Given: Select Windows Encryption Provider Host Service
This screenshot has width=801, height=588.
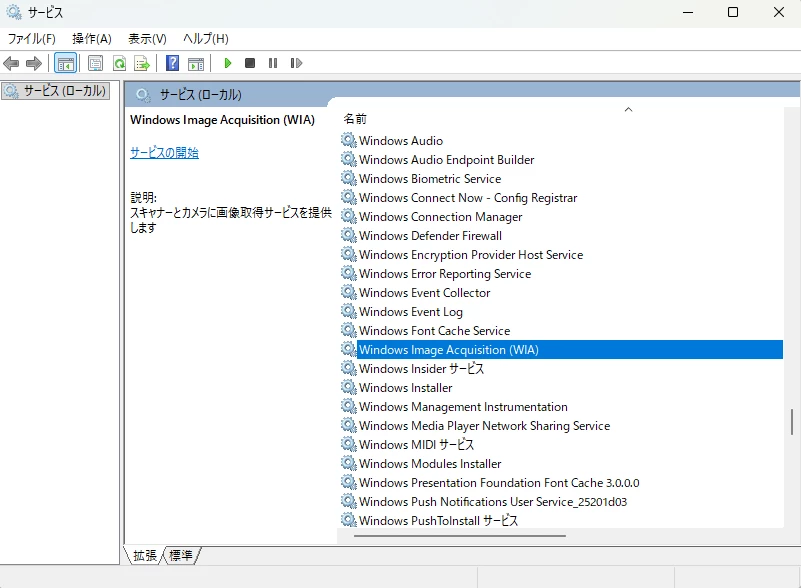Looking at the screenshot, I should click(471, 255).
